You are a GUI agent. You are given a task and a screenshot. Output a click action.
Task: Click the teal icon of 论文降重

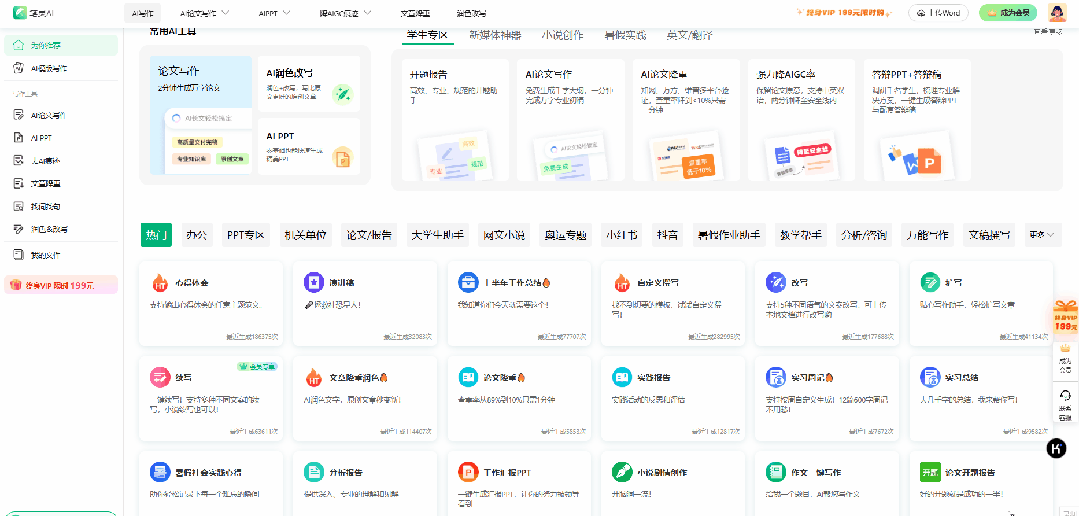point(468,377)
